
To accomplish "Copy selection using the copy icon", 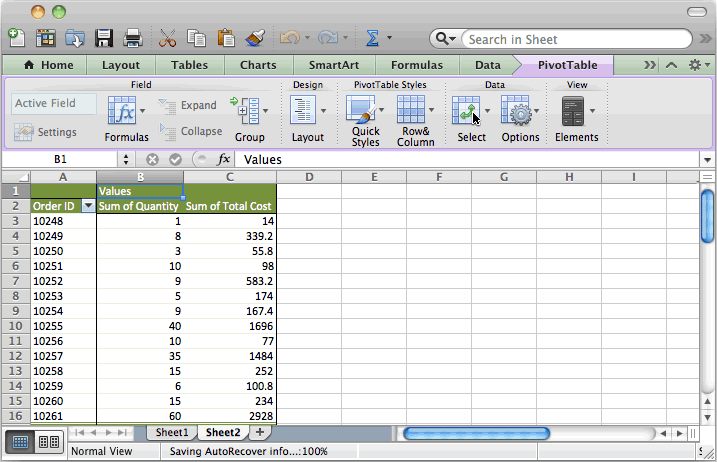I will pos(196,38).
